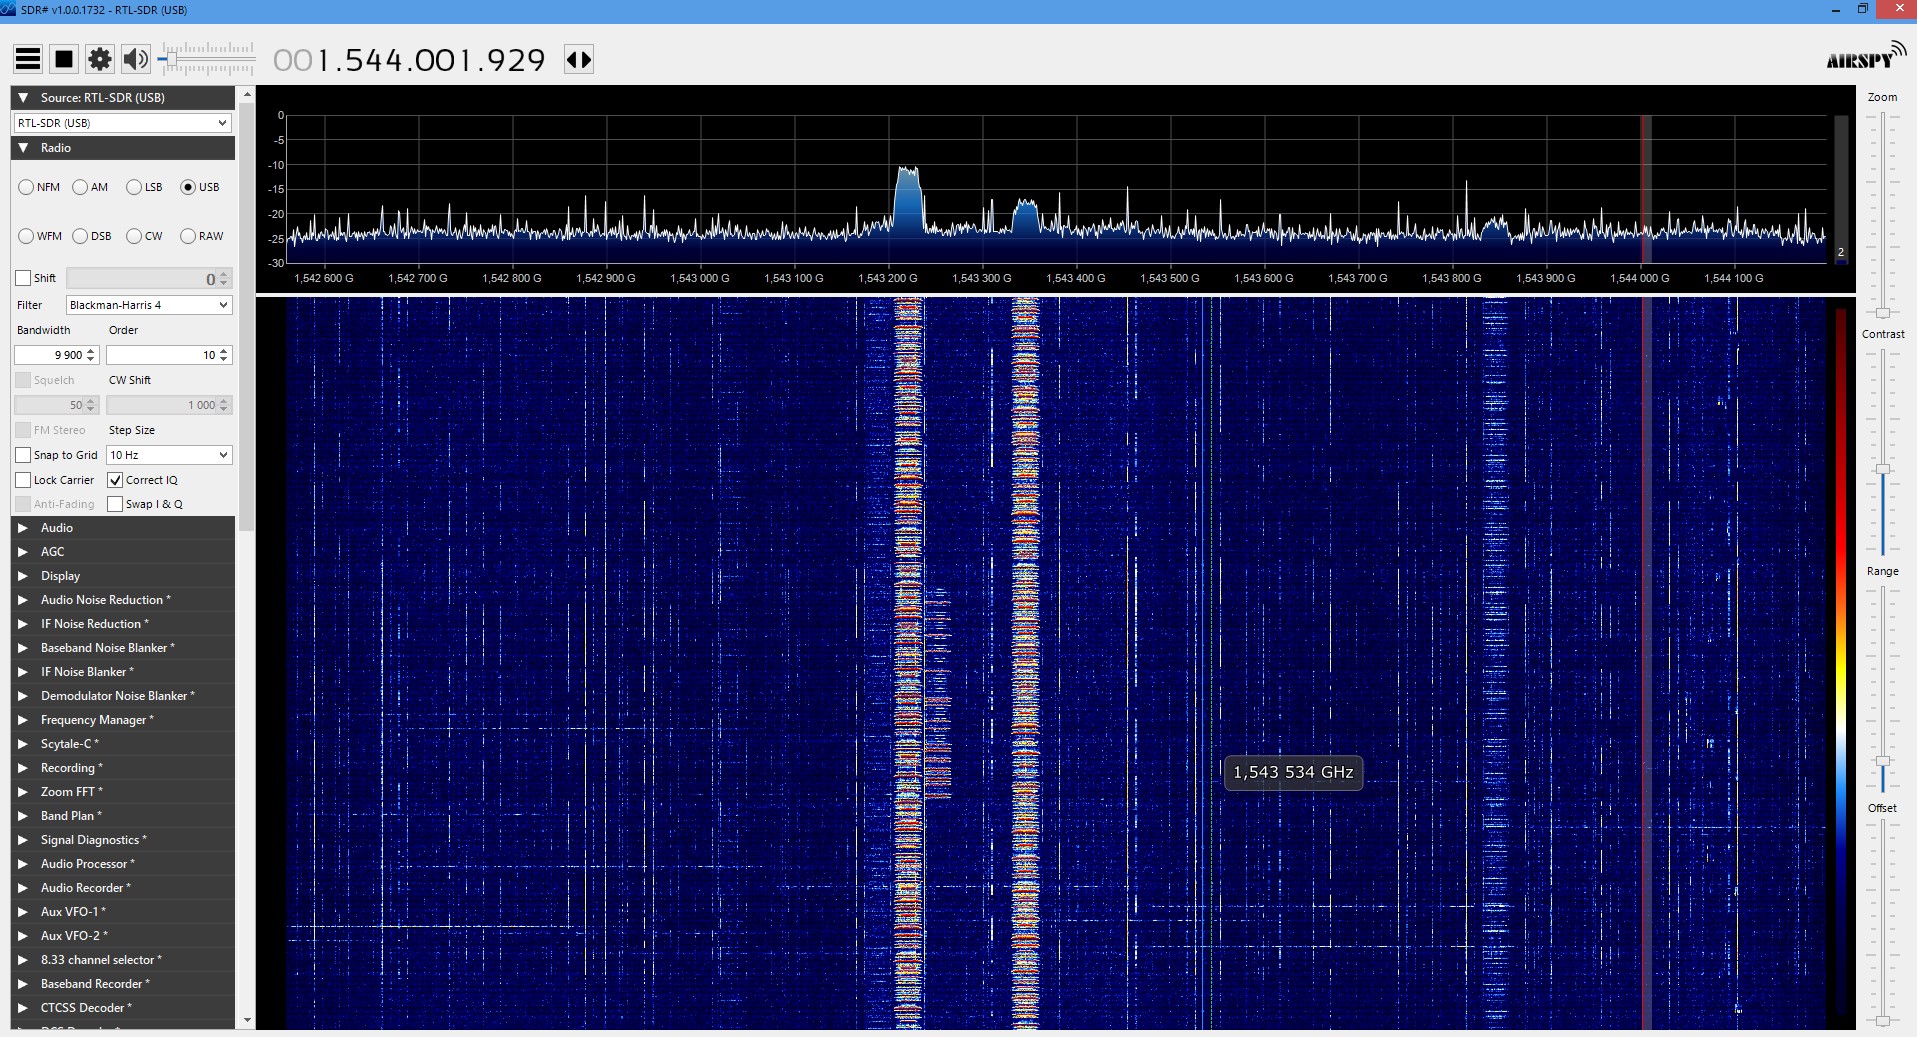The width and height of the screenshot is (1917, 1037).
Task: Open the RTL-SDR (USB) source dropdown
Action: coord(123,123)
